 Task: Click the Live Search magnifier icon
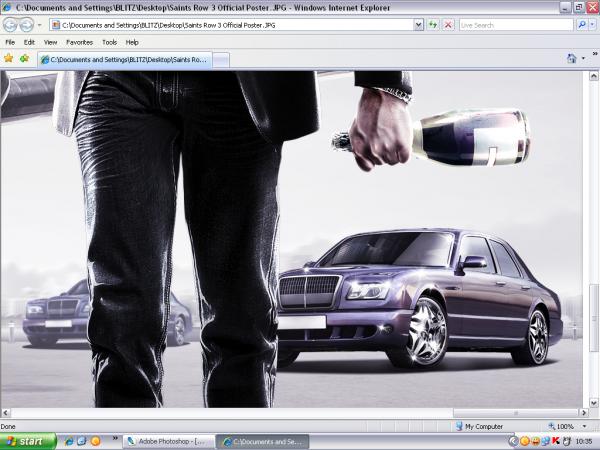(581, 25)
